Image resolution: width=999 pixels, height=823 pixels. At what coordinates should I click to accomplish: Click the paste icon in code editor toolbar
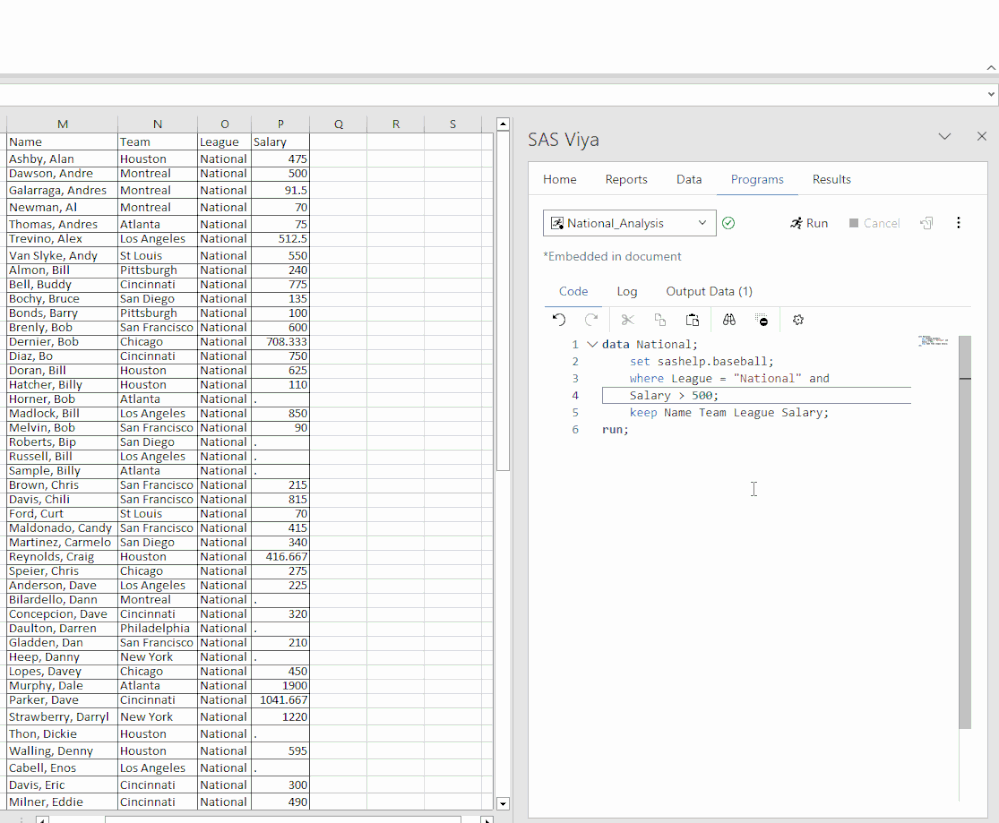pos(692,320)
